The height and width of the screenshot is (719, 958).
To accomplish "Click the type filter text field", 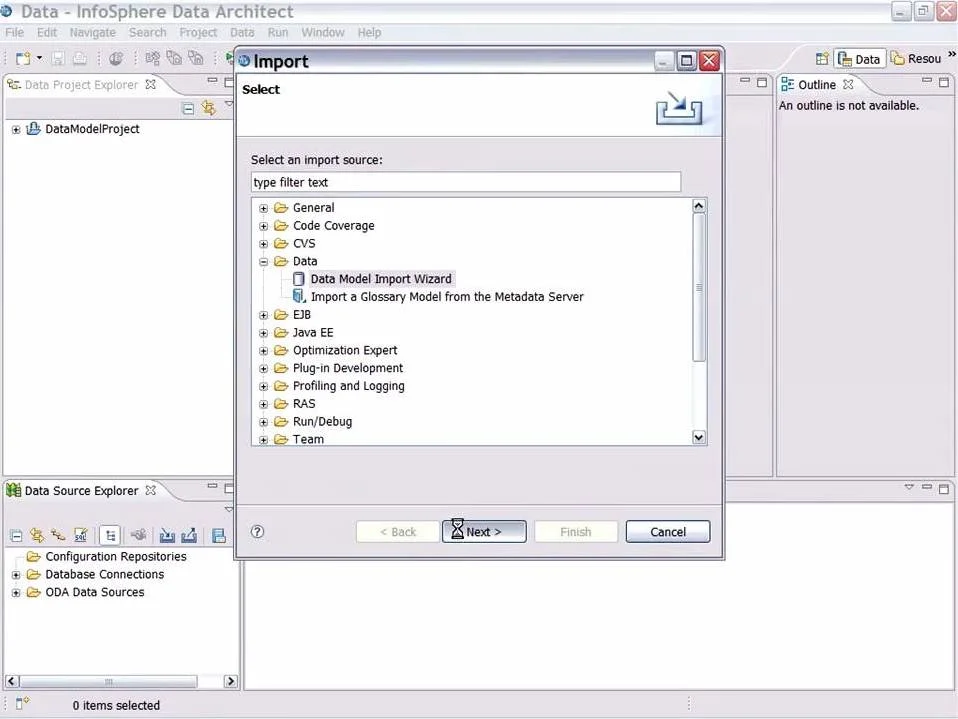I will click(465, 182).
